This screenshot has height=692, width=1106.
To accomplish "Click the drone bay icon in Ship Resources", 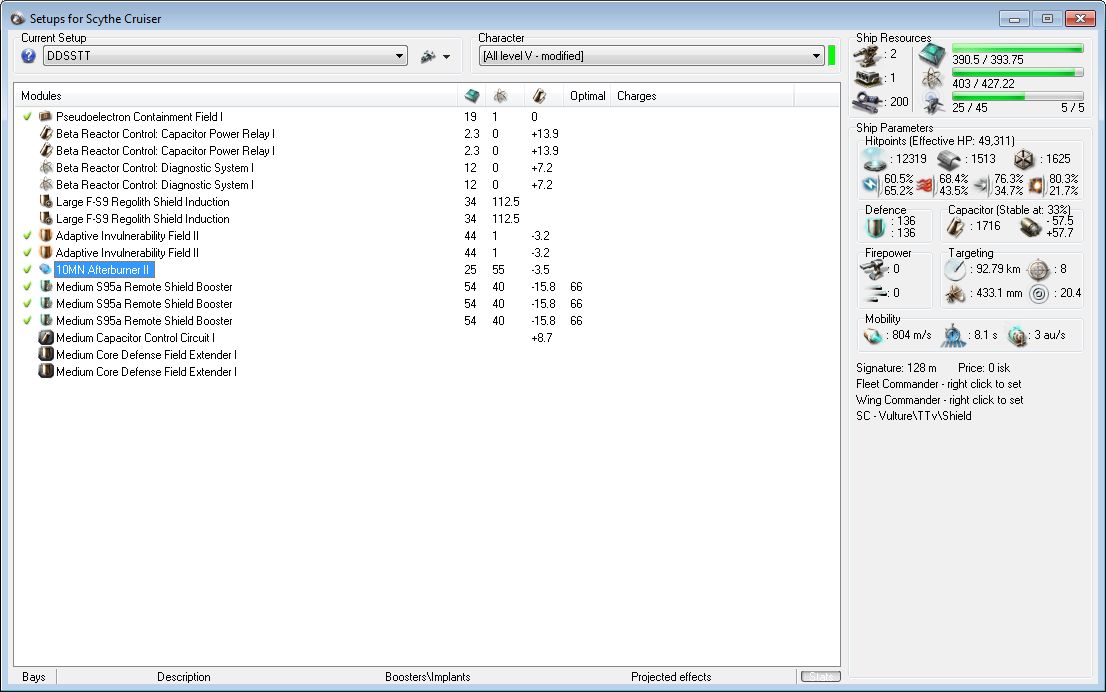I will 933,103.
